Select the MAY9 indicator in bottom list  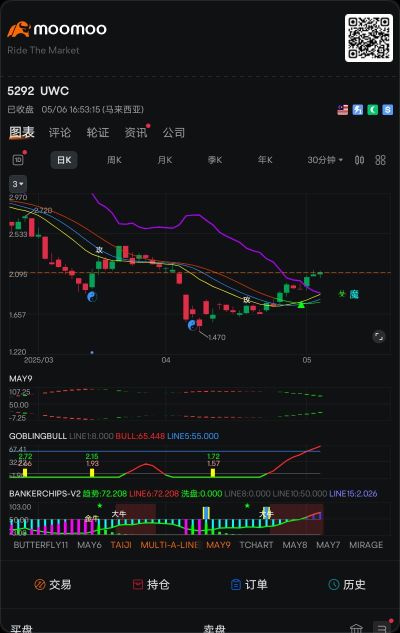[x=218, y=545]
